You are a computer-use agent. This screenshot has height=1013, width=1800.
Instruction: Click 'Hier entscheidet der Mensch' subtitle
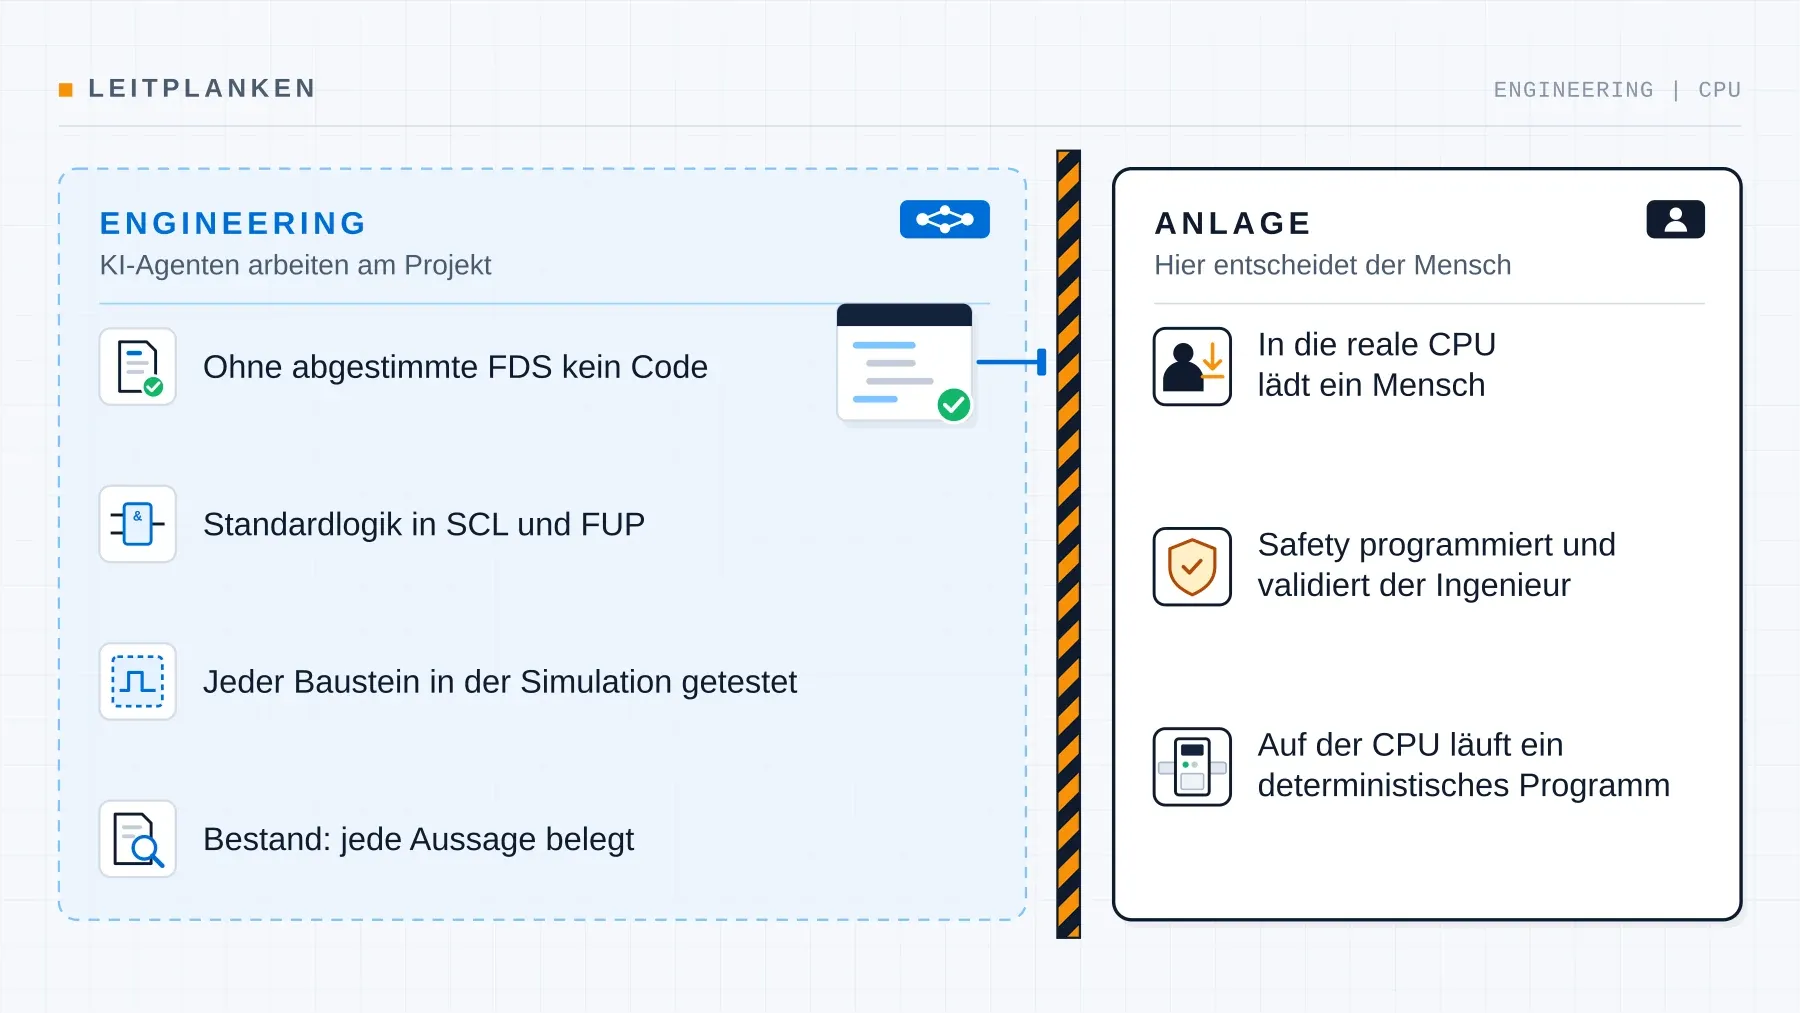pyautogui.click(x=1332, y=265)
